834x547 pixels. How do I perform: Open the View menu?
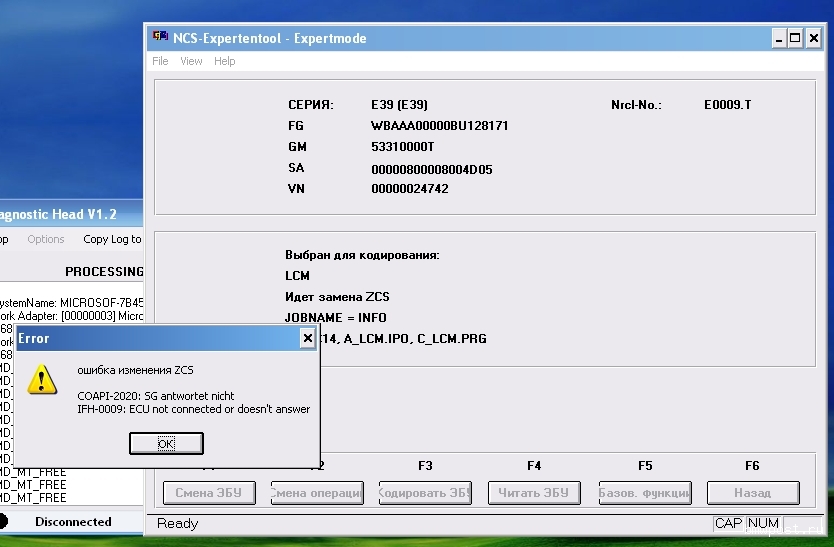click(191, 61)
